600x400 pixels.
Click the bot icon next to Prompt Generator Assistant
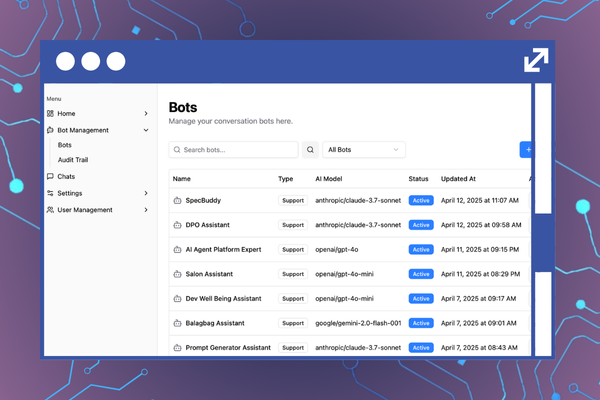(177, 348)
